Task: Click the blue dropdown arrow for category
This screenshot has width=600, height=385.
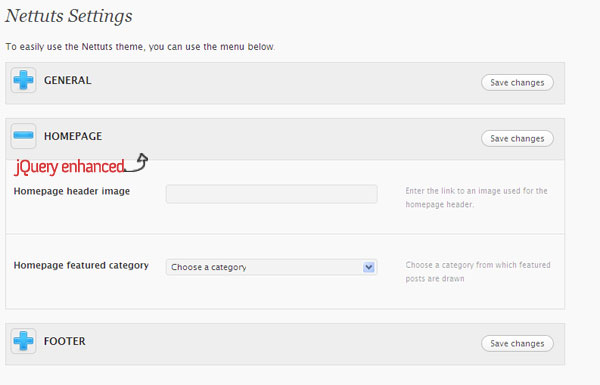Action: click(368, 267)
